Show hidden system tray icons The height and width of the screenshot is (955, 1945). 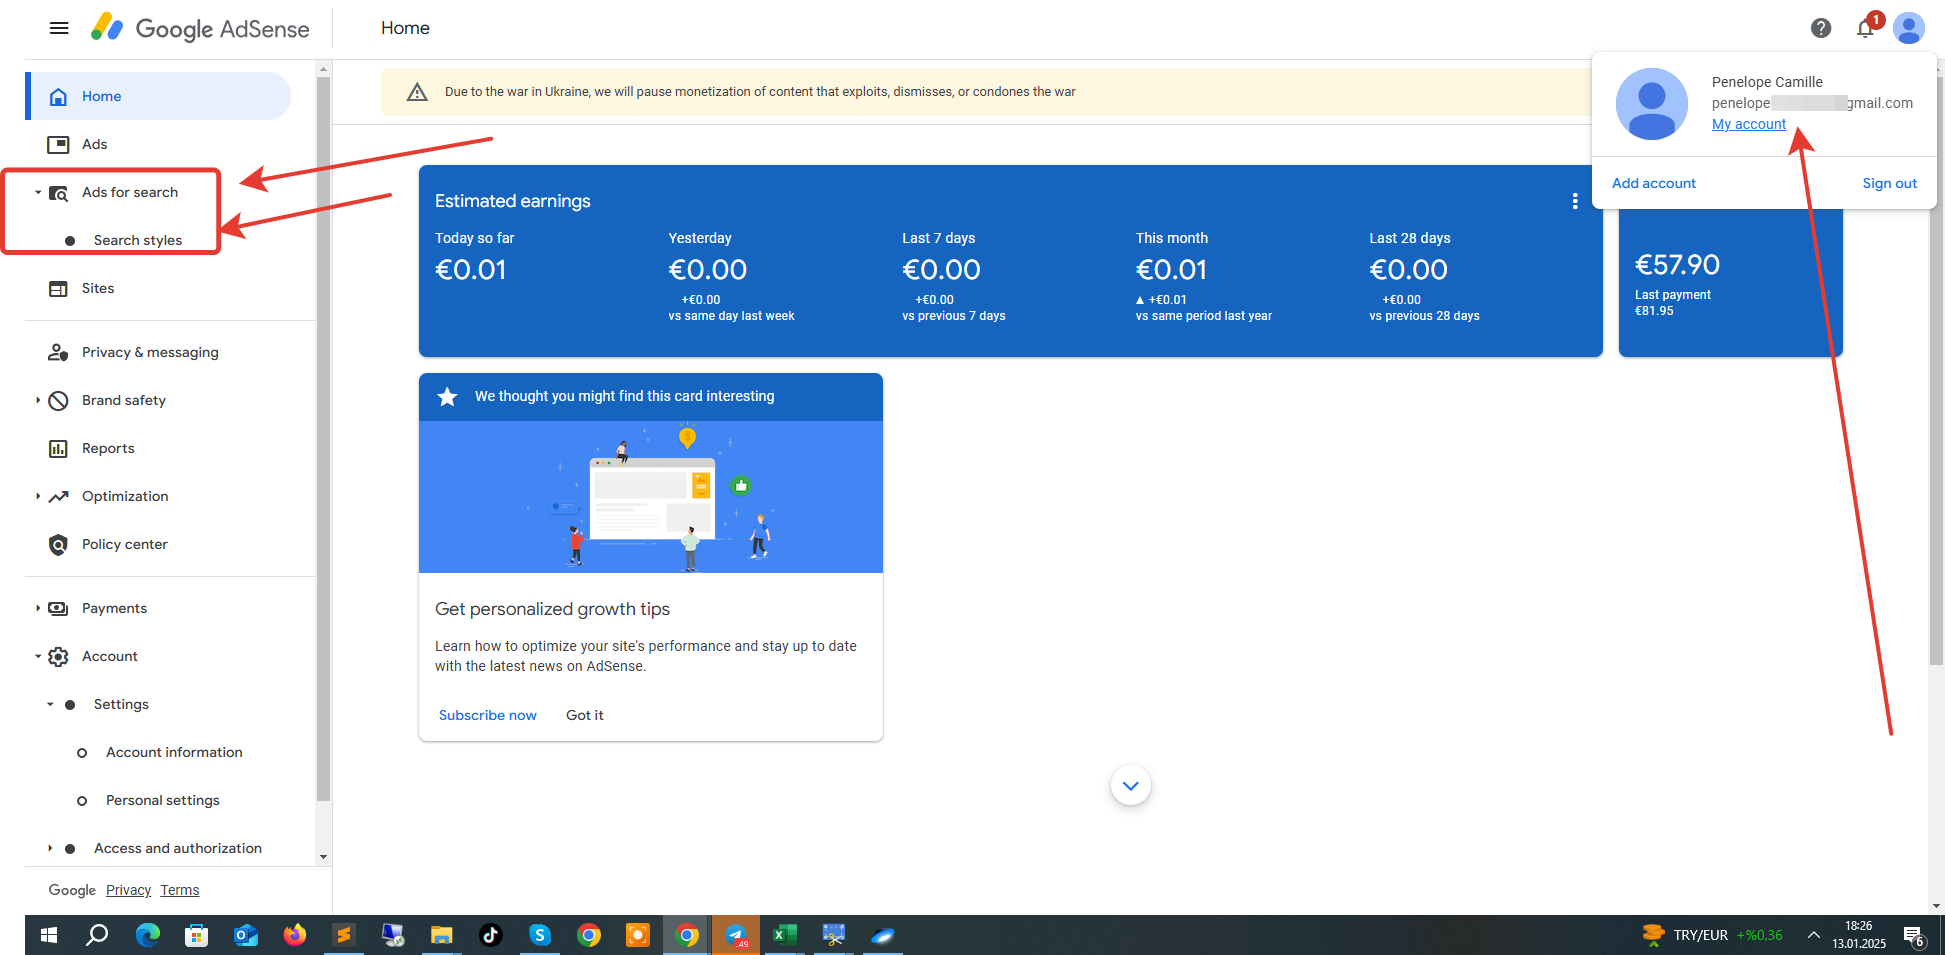[1813, 935]
